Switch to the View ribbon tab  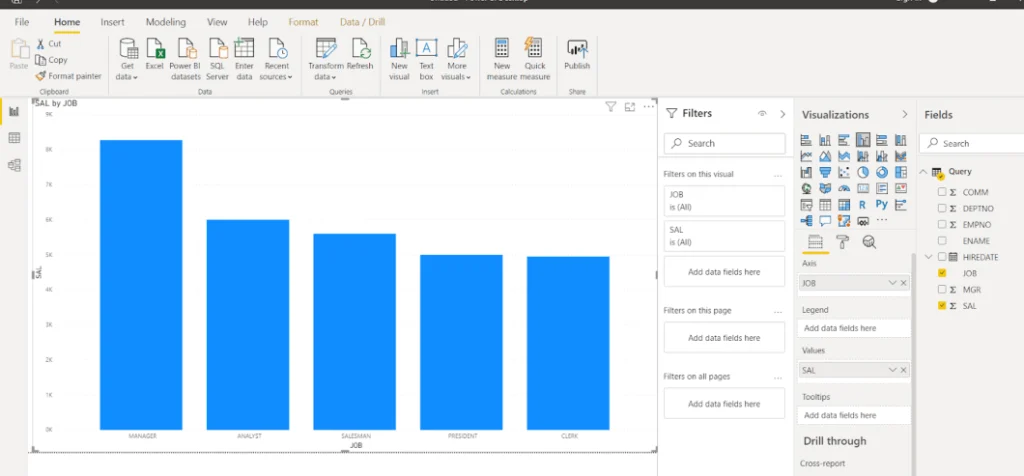(x=217, y=22)
